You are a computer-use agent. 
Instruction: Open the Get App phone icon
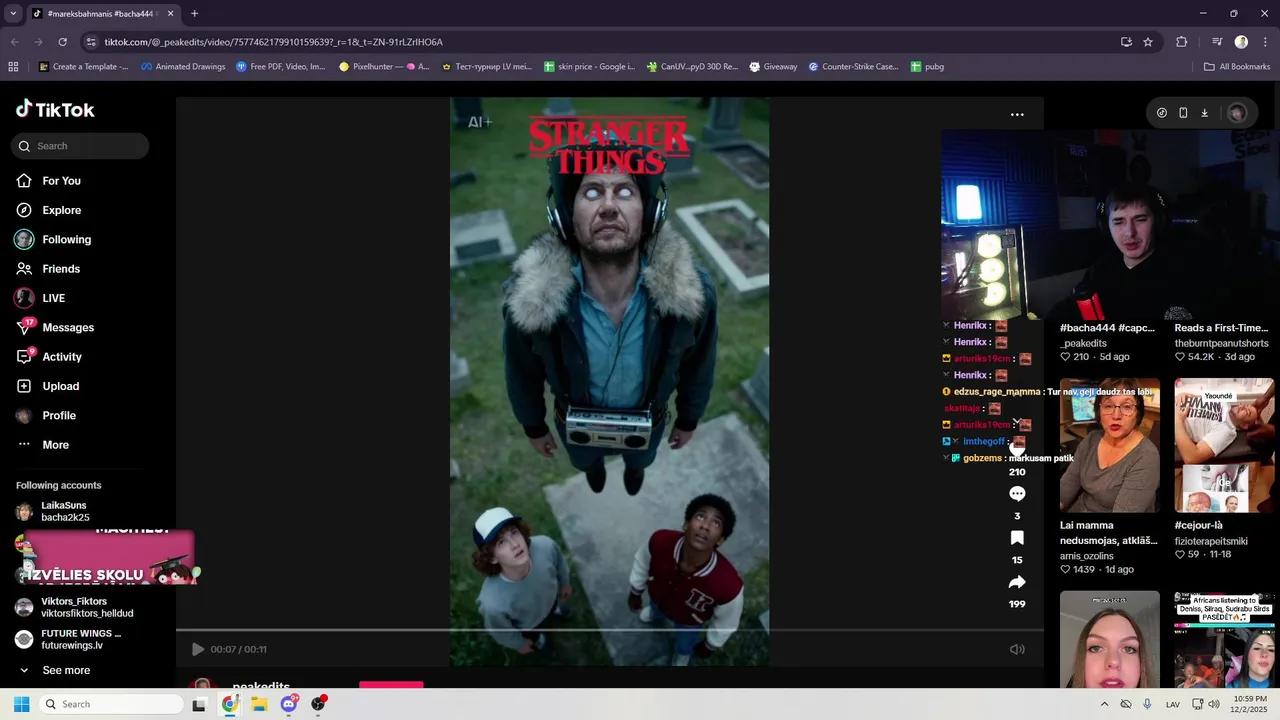[x=1183, y=113]
